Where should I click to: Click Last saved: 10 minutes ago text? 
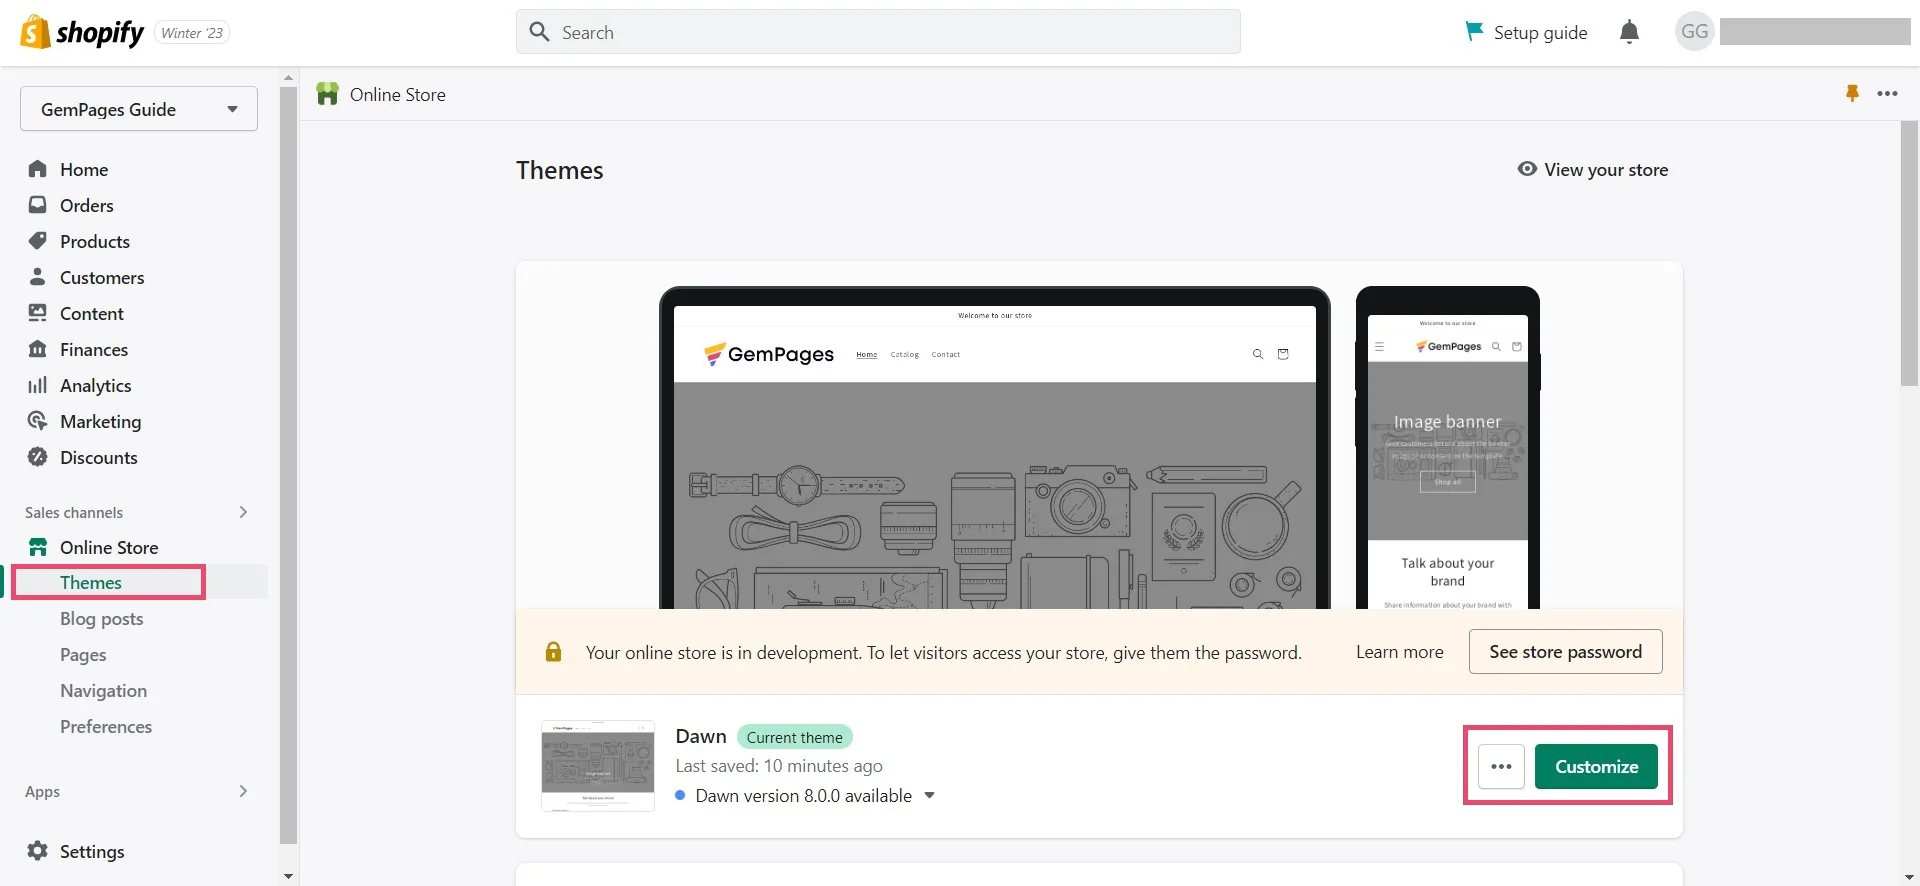[779, 766]
